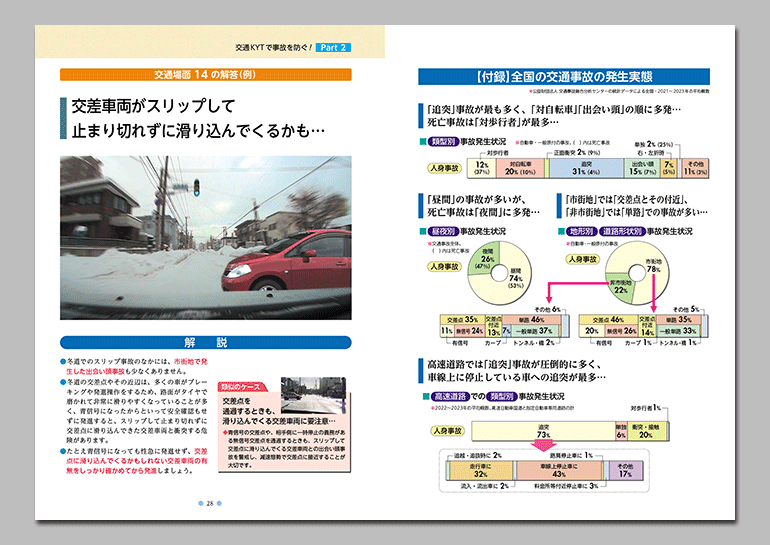Click the blue "解説" section banner
The width and height of the screenshot is (770, 545).
tap(206, 342)
